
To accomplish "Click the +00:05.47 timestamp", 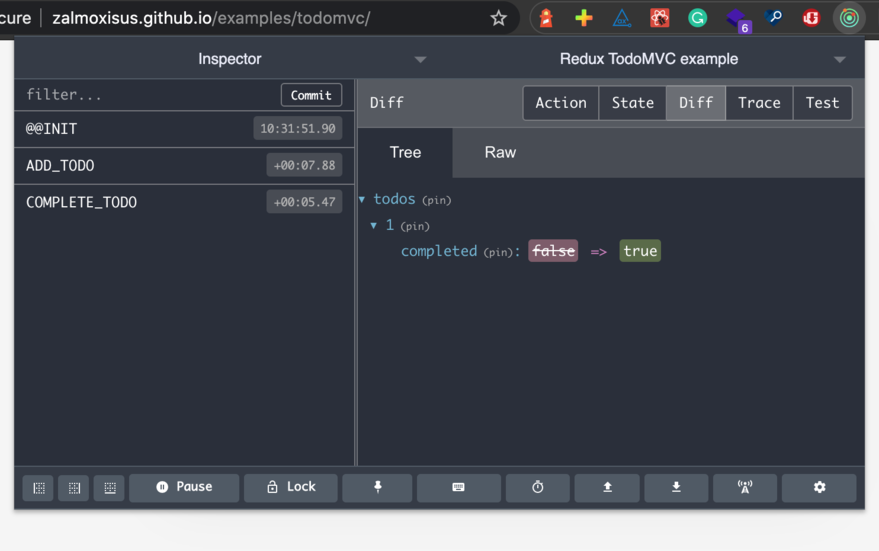I will [304, 202].
